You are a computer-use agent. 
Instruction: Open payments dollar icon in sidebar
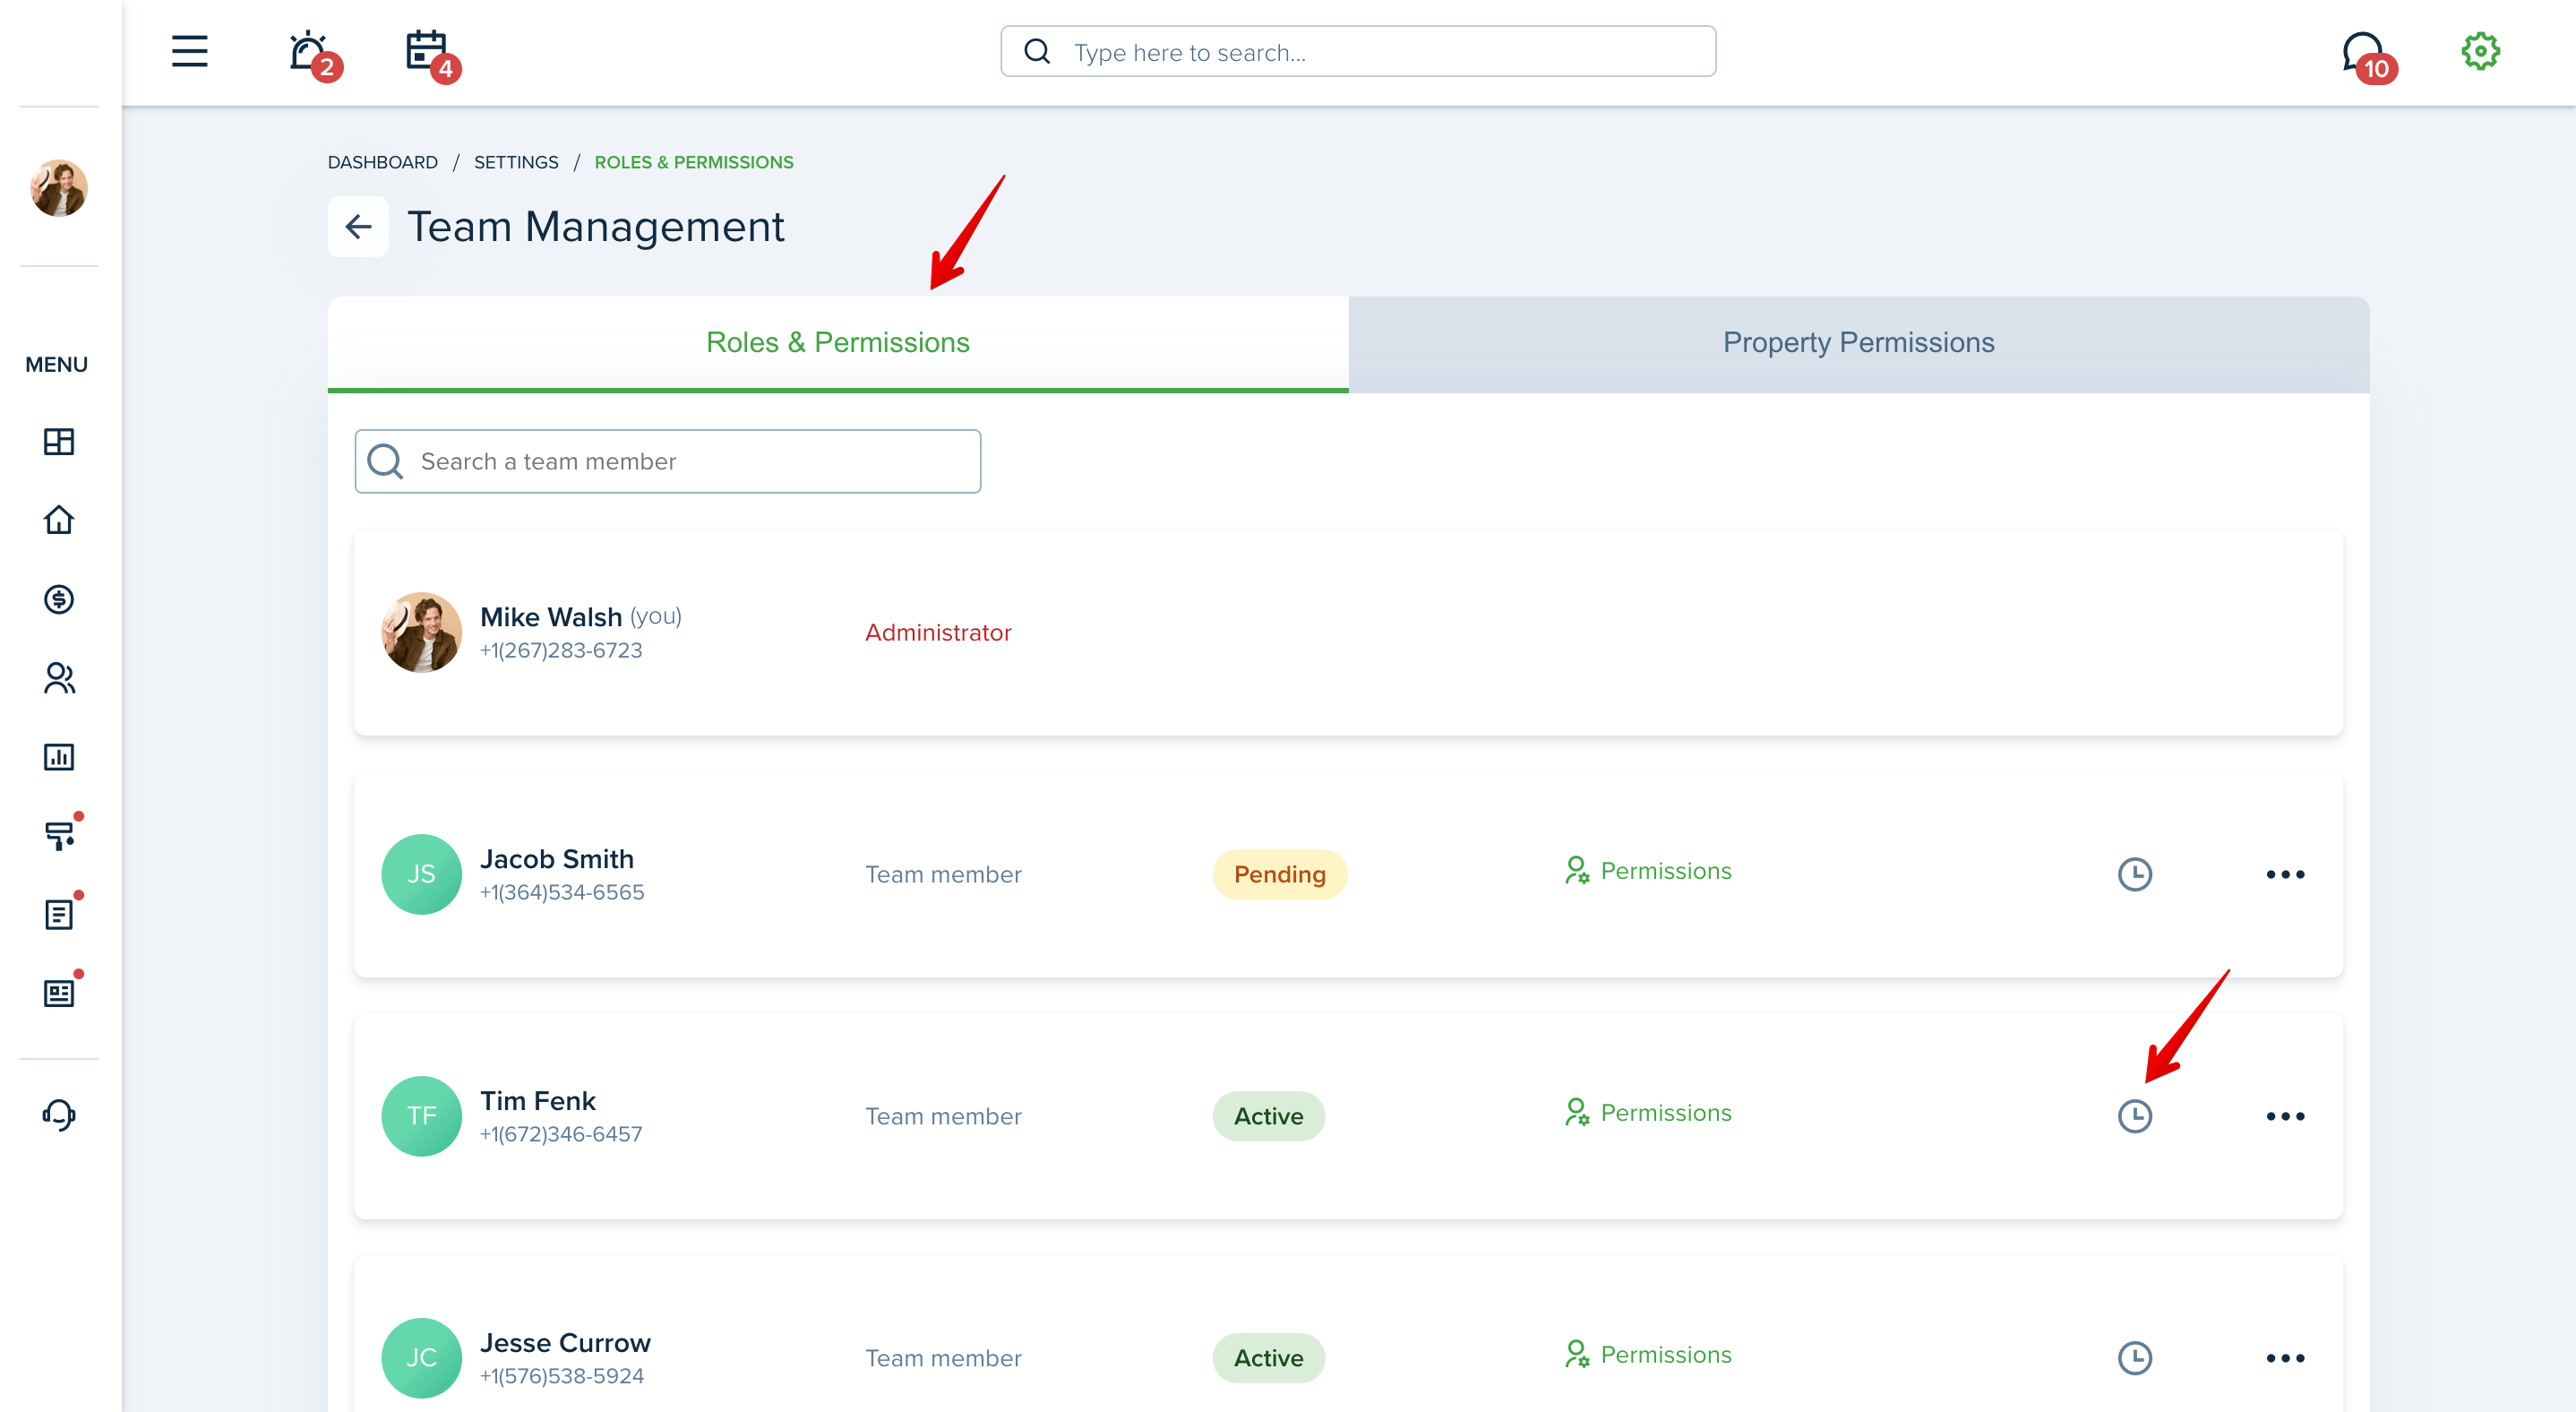59,599
